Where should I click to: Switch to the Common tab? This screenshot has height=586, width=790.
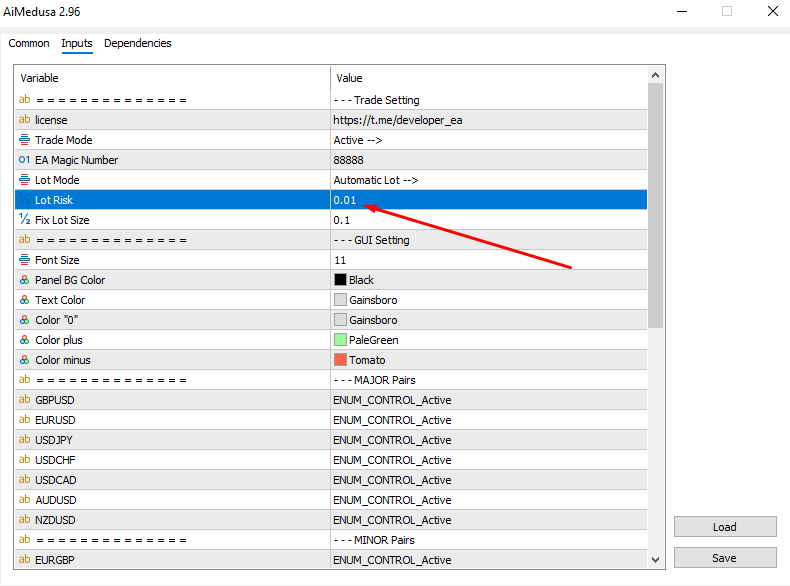(x=29, y=43)
